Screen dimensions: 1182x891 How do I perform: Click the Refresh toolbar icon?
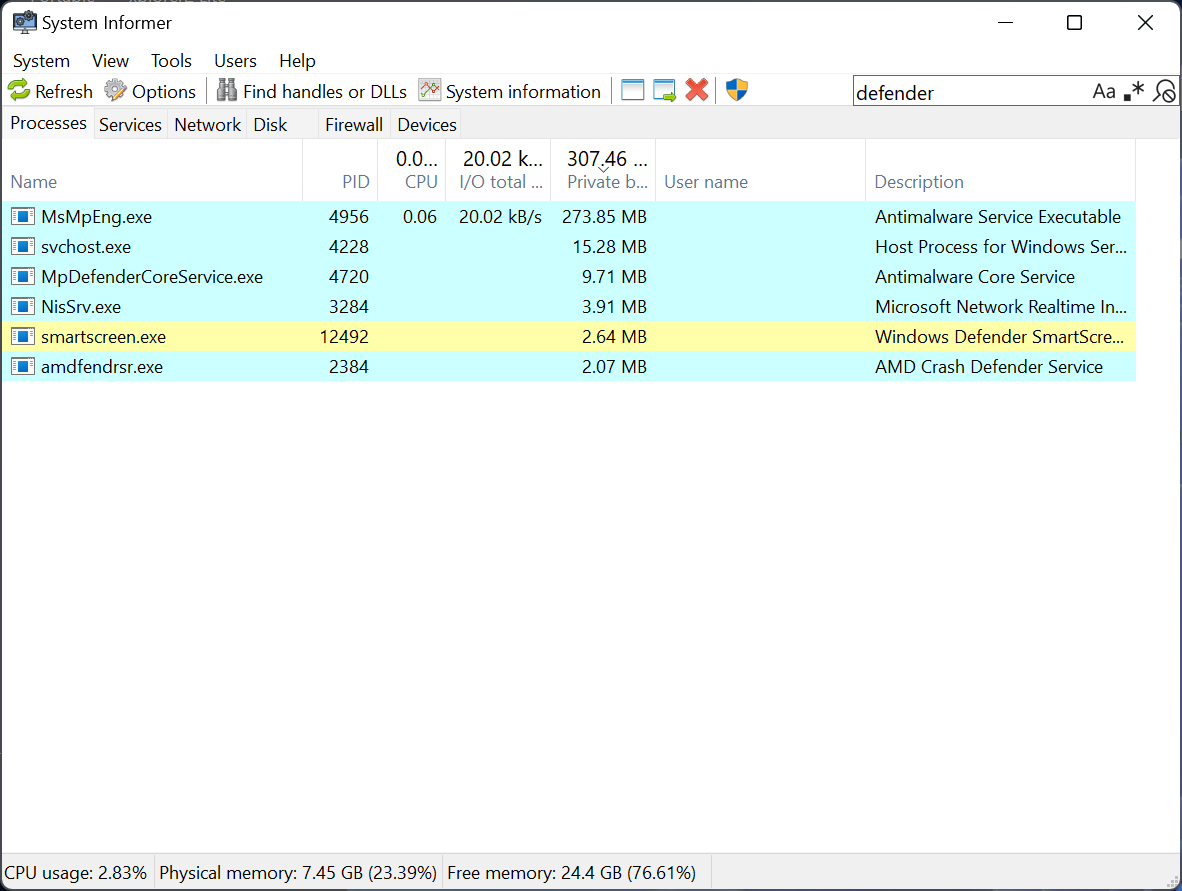(19, 91)
